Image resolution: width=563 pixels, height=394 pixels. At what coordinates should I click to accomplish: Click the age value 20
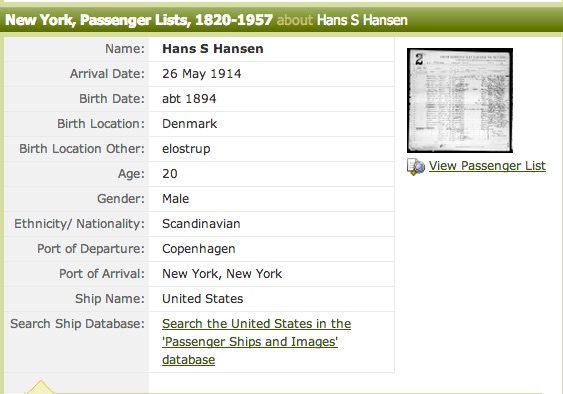click(x=169, y=174)
